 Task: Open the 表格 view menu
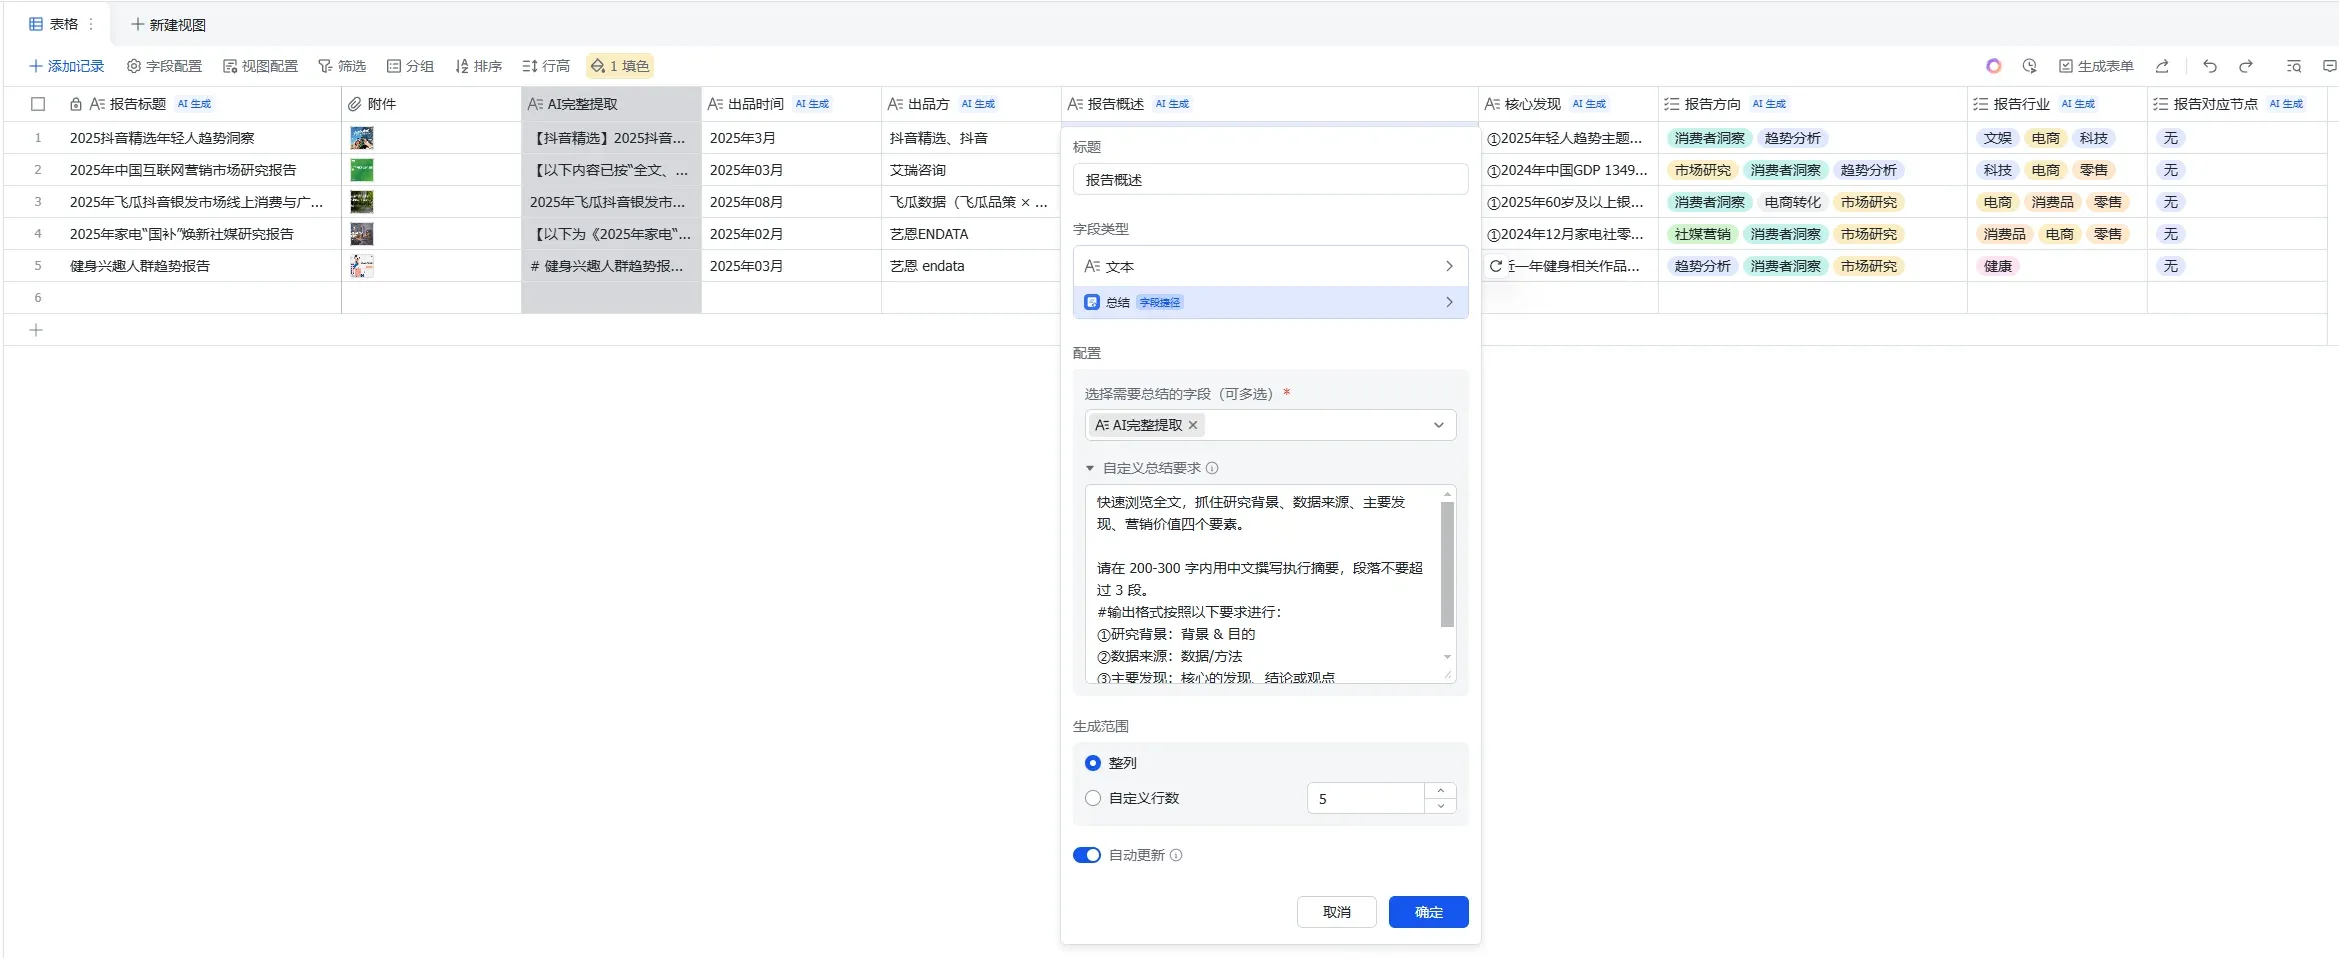[x=90, y=23]
